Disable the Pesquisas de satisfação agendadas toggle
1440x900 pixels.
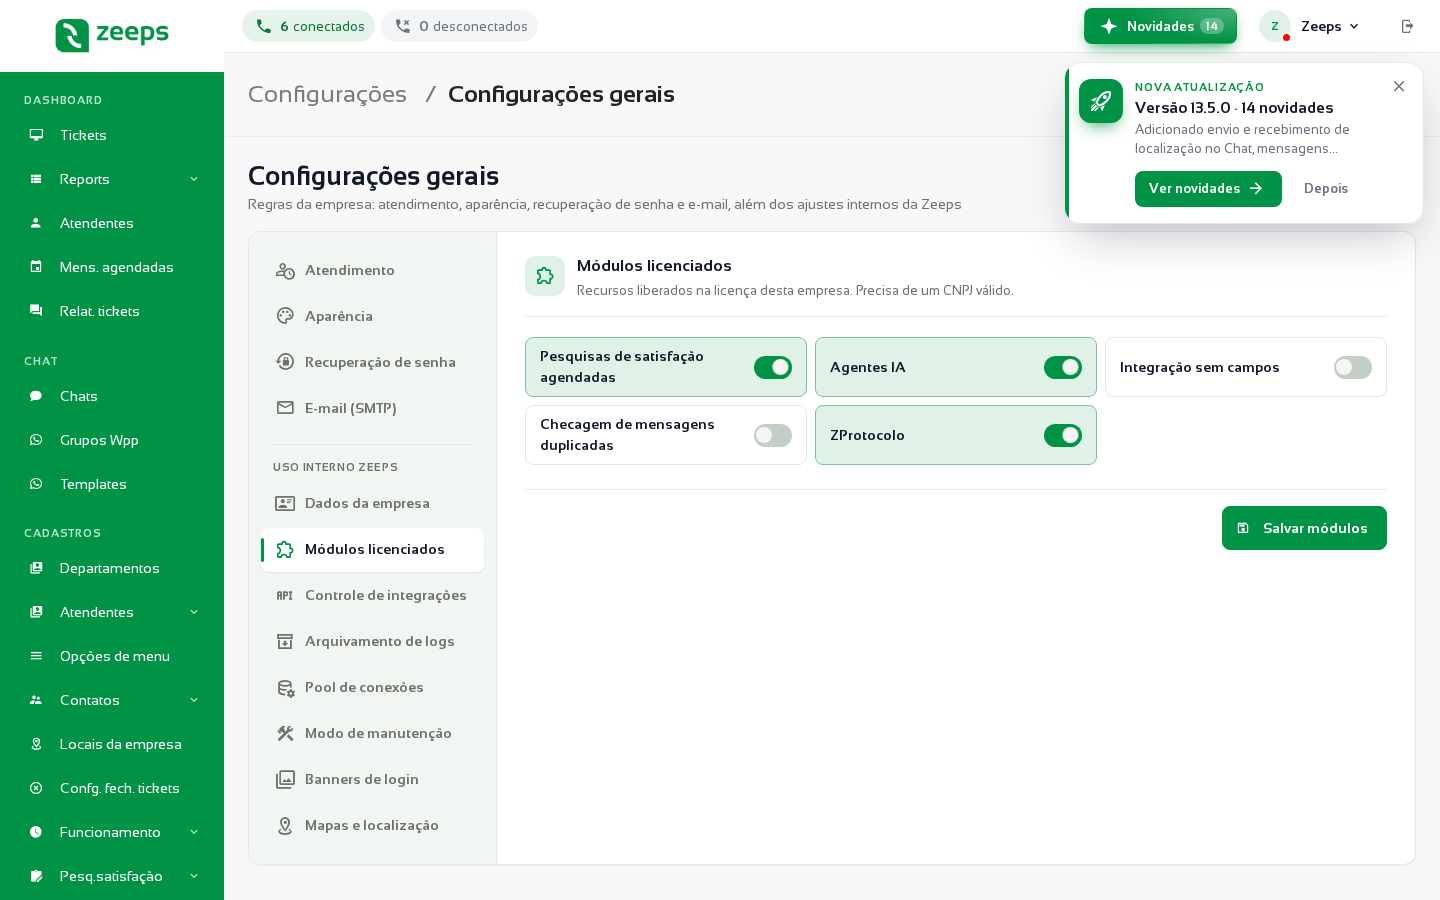(x=773, y=367)
